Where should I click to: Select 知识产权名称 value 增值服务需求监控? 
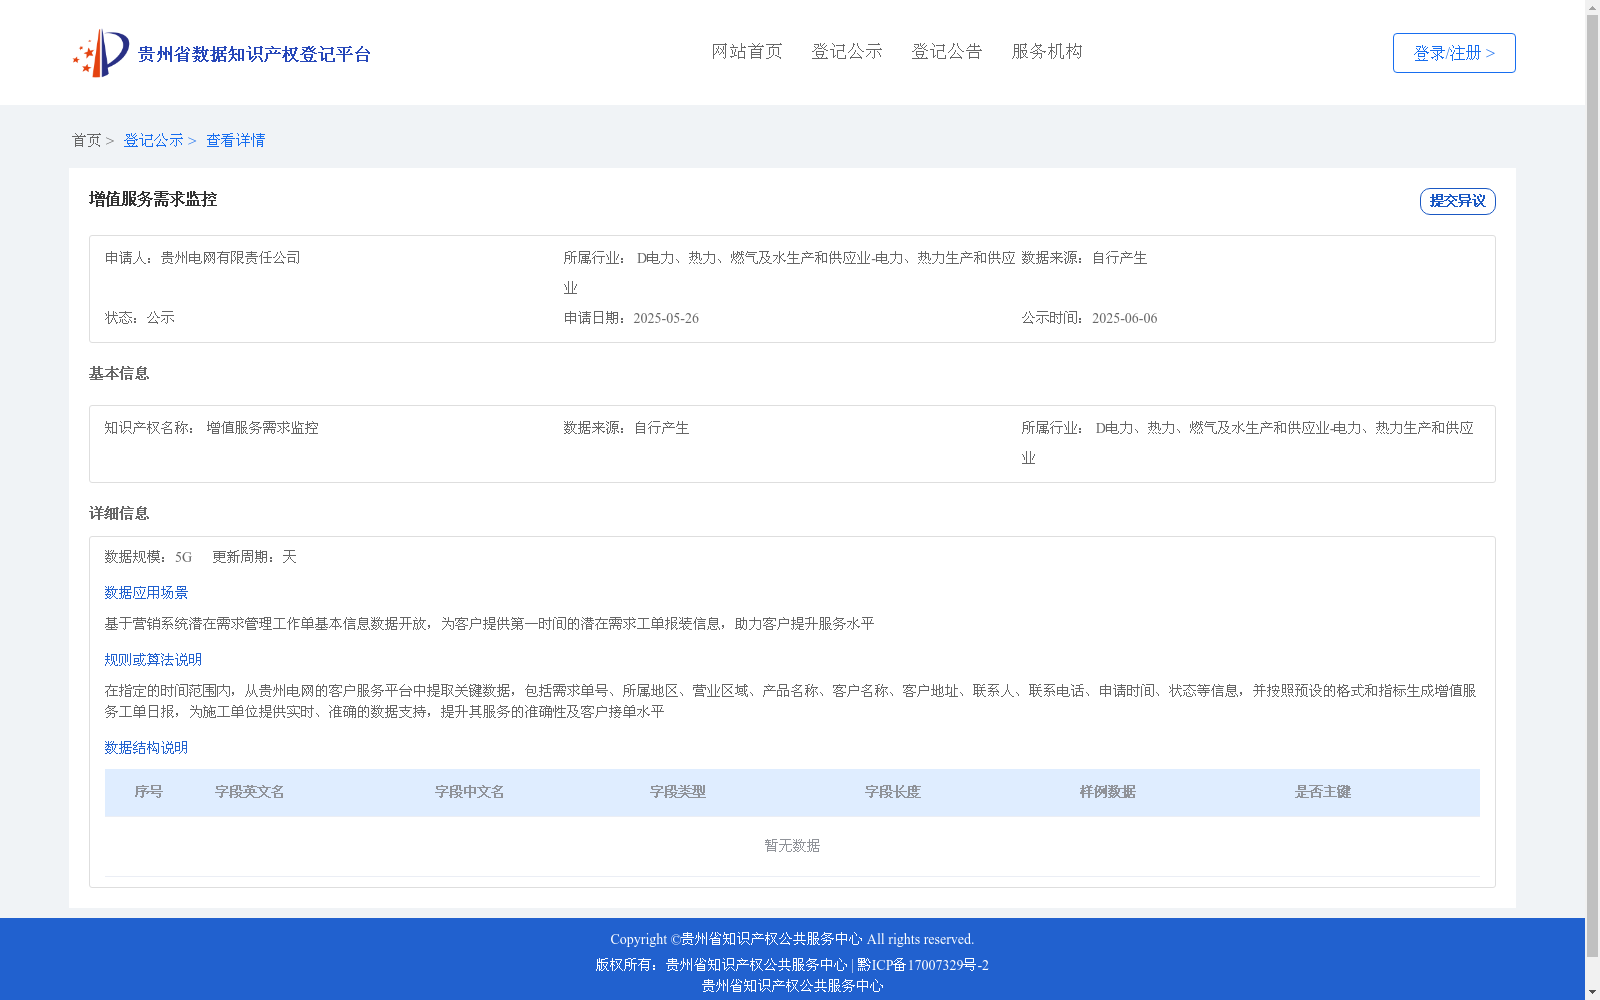click(x=262, y=428)
